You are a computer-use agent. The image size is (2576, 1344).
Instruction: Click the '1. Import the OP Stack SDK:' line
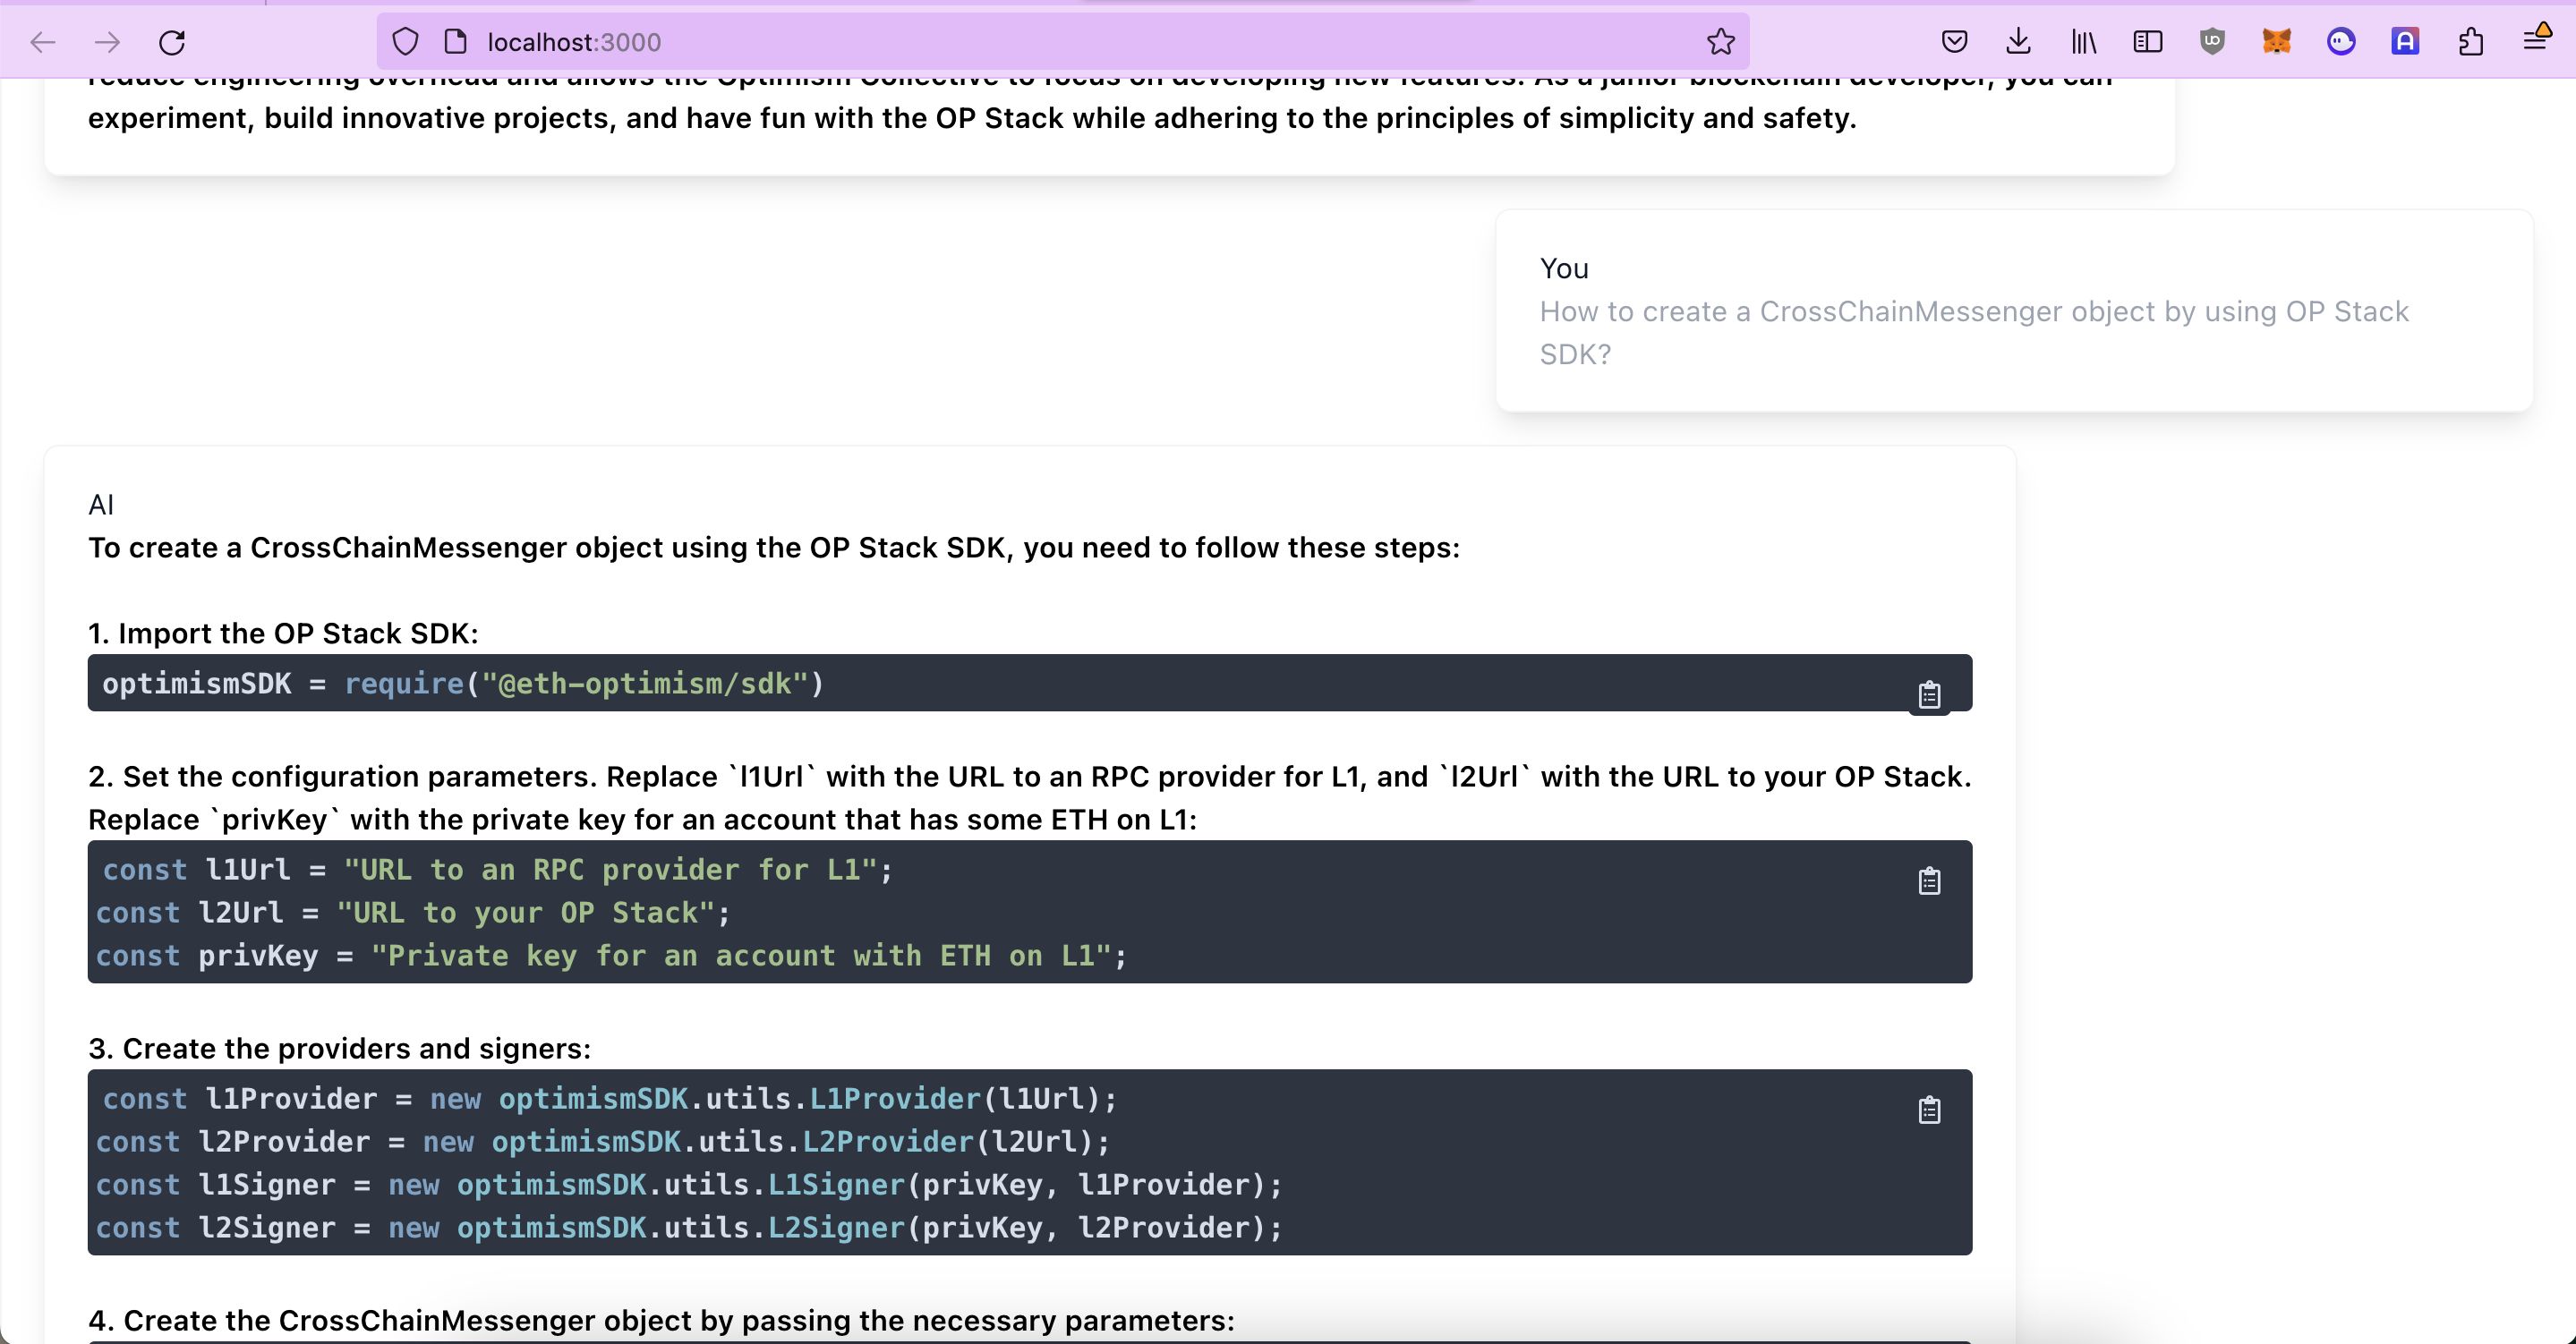click(283, 633)
